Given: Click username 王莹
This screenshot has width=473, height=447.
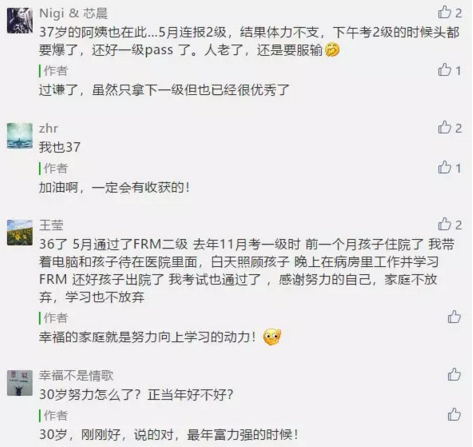Looking at the screenshot, I should coord(51,225).
